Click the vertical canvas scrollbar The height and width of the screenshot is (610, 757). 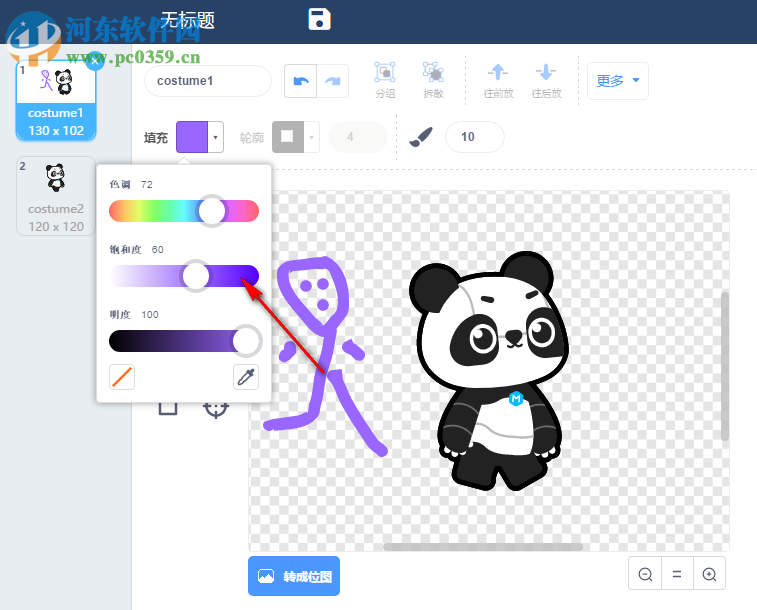click(724, 366)
